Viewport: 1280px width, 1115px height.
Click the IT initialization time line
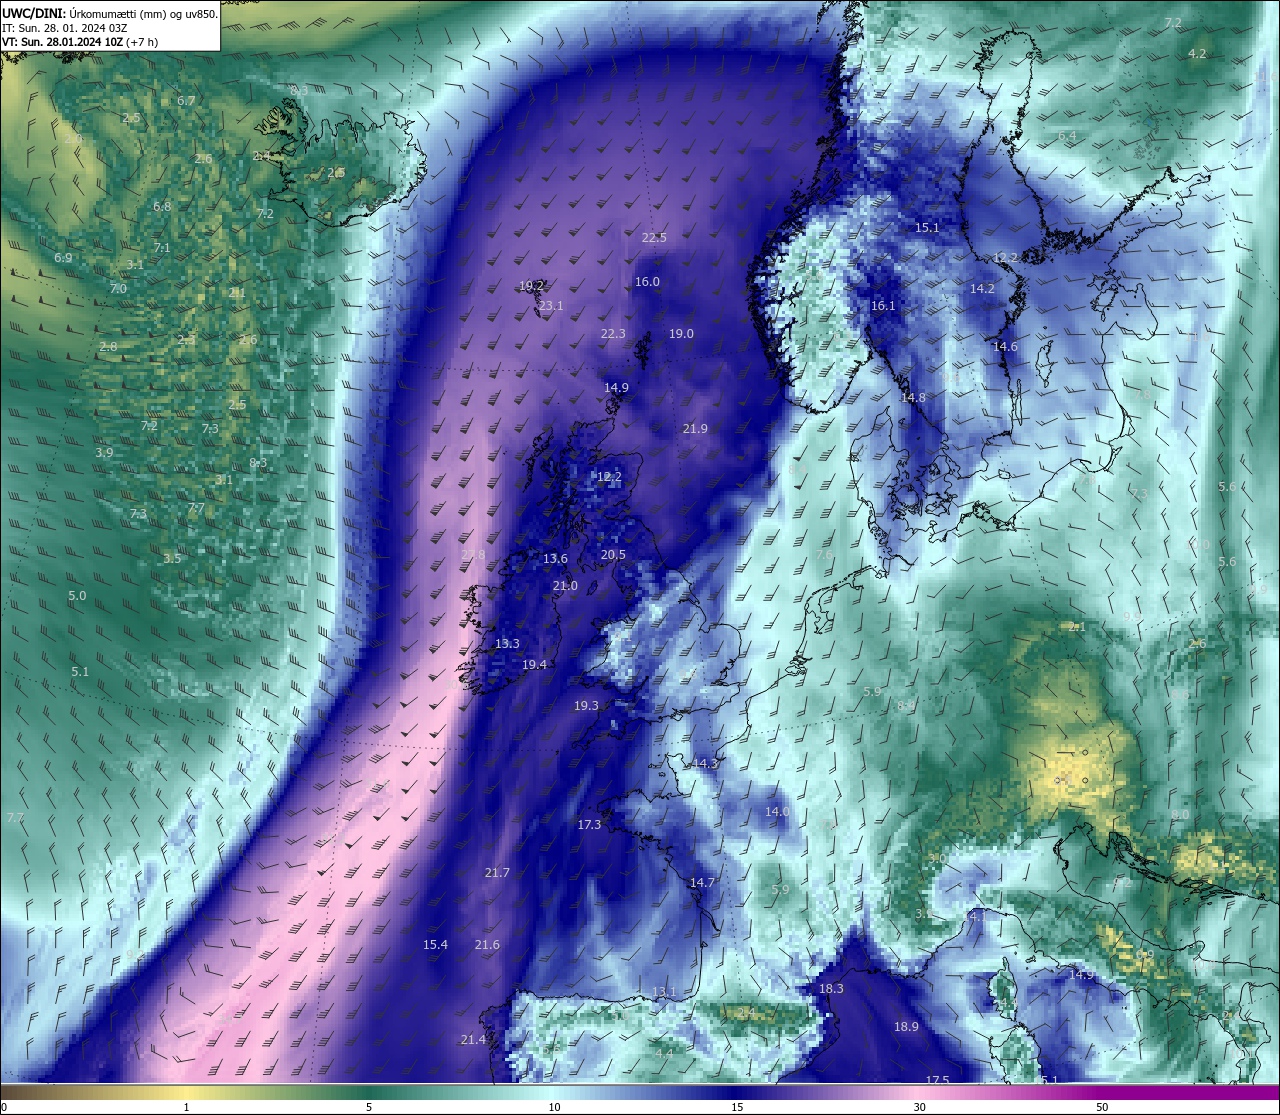[66, 28]
